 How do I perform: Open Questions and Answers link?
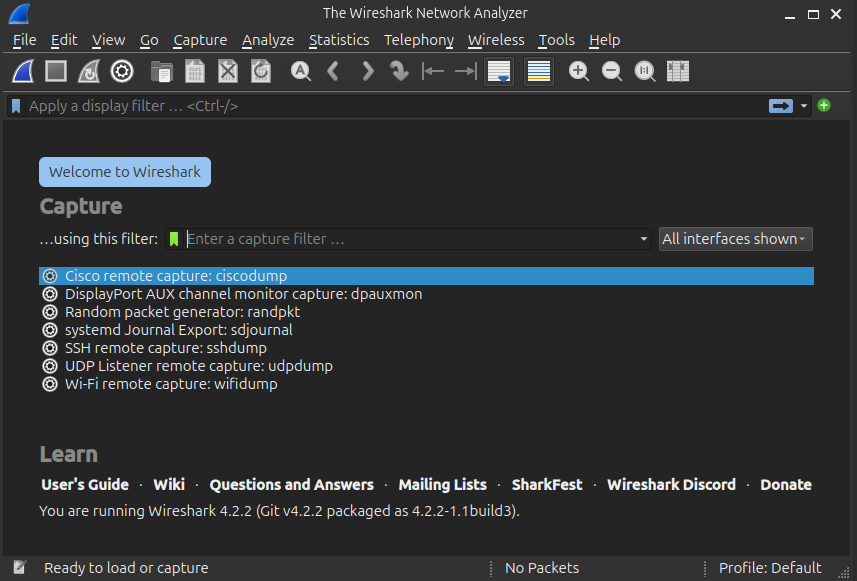(291, 485)
